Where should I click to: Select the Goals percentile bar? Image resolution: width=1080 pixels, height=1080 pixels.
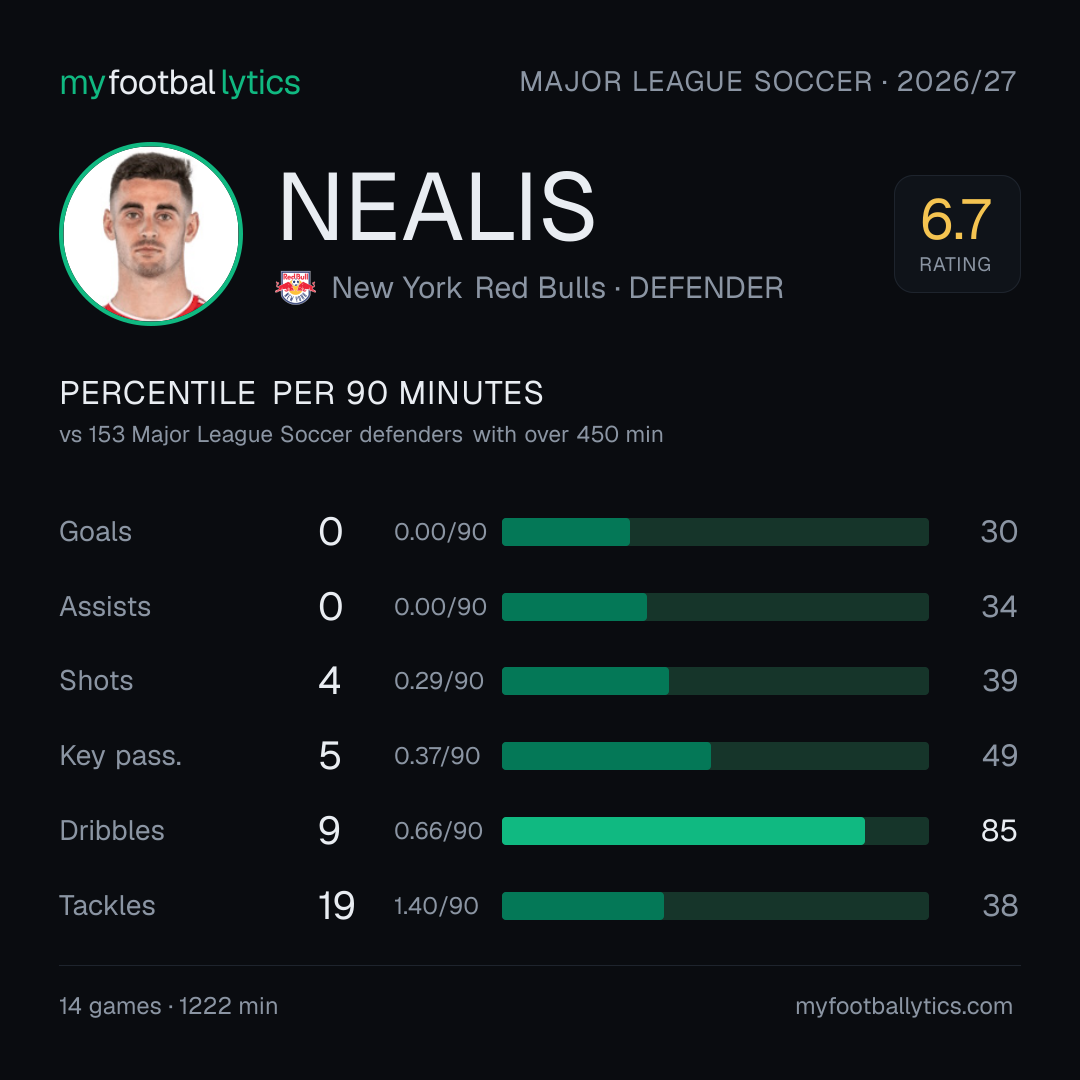[715, 532]
